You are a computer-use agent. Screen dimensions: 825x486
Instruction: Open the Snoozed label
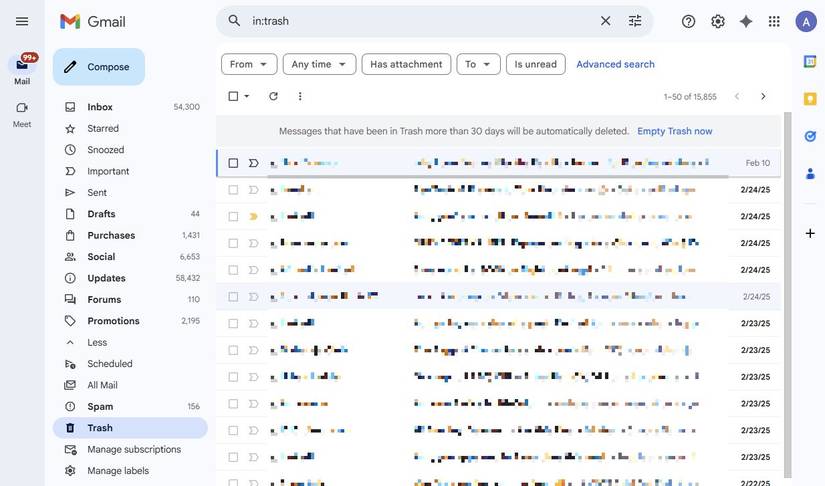click(x=130, y=150)
